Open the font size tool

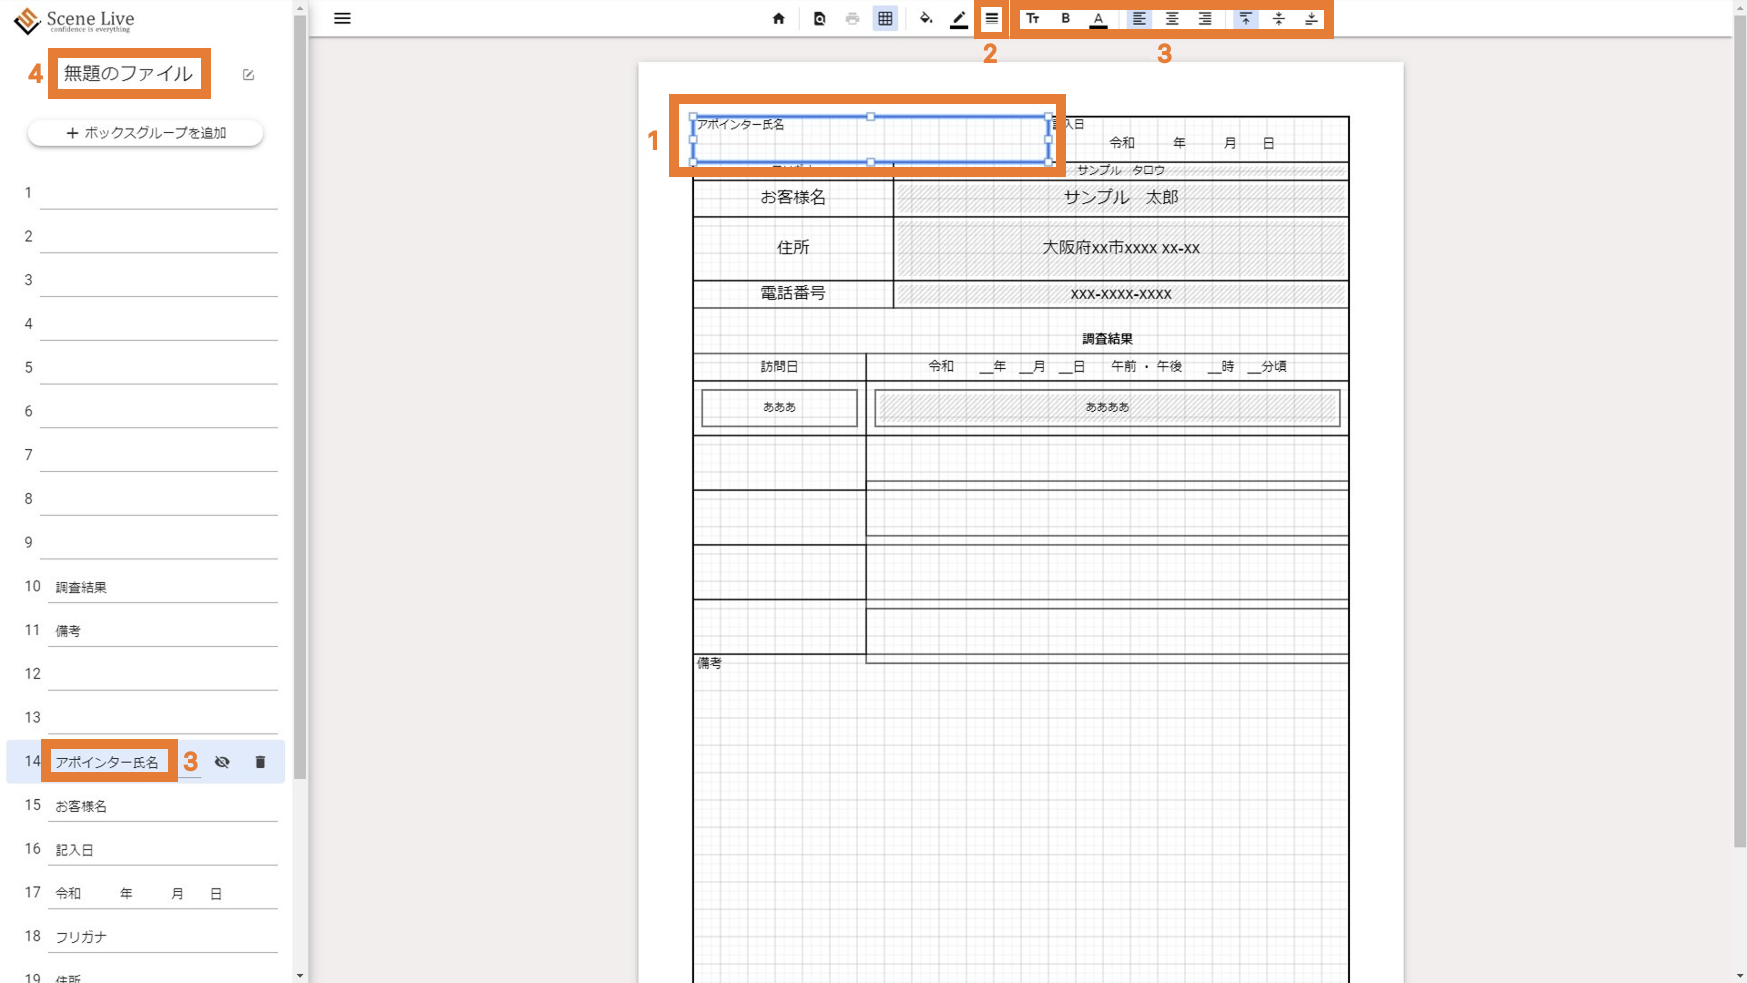tap(1033, 19)
